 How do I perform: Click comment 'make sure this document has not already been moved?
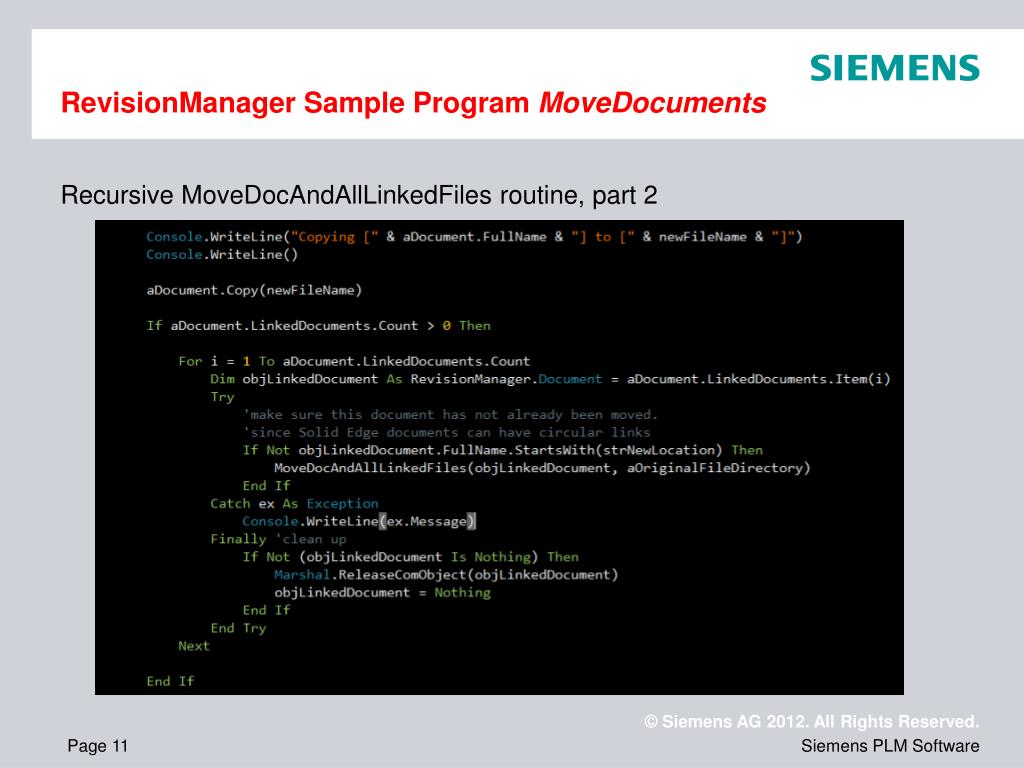click(450, 415)
